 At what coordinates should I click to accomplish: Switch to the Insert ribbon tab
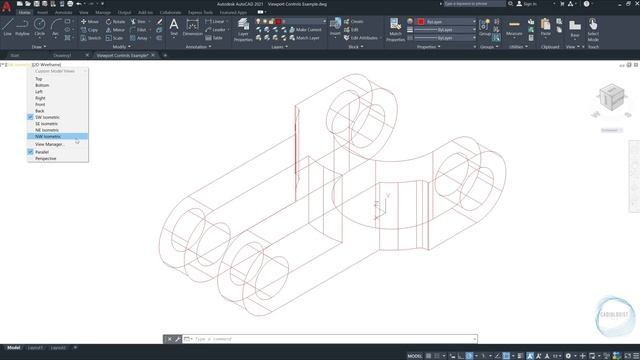(x=42, y=13)
